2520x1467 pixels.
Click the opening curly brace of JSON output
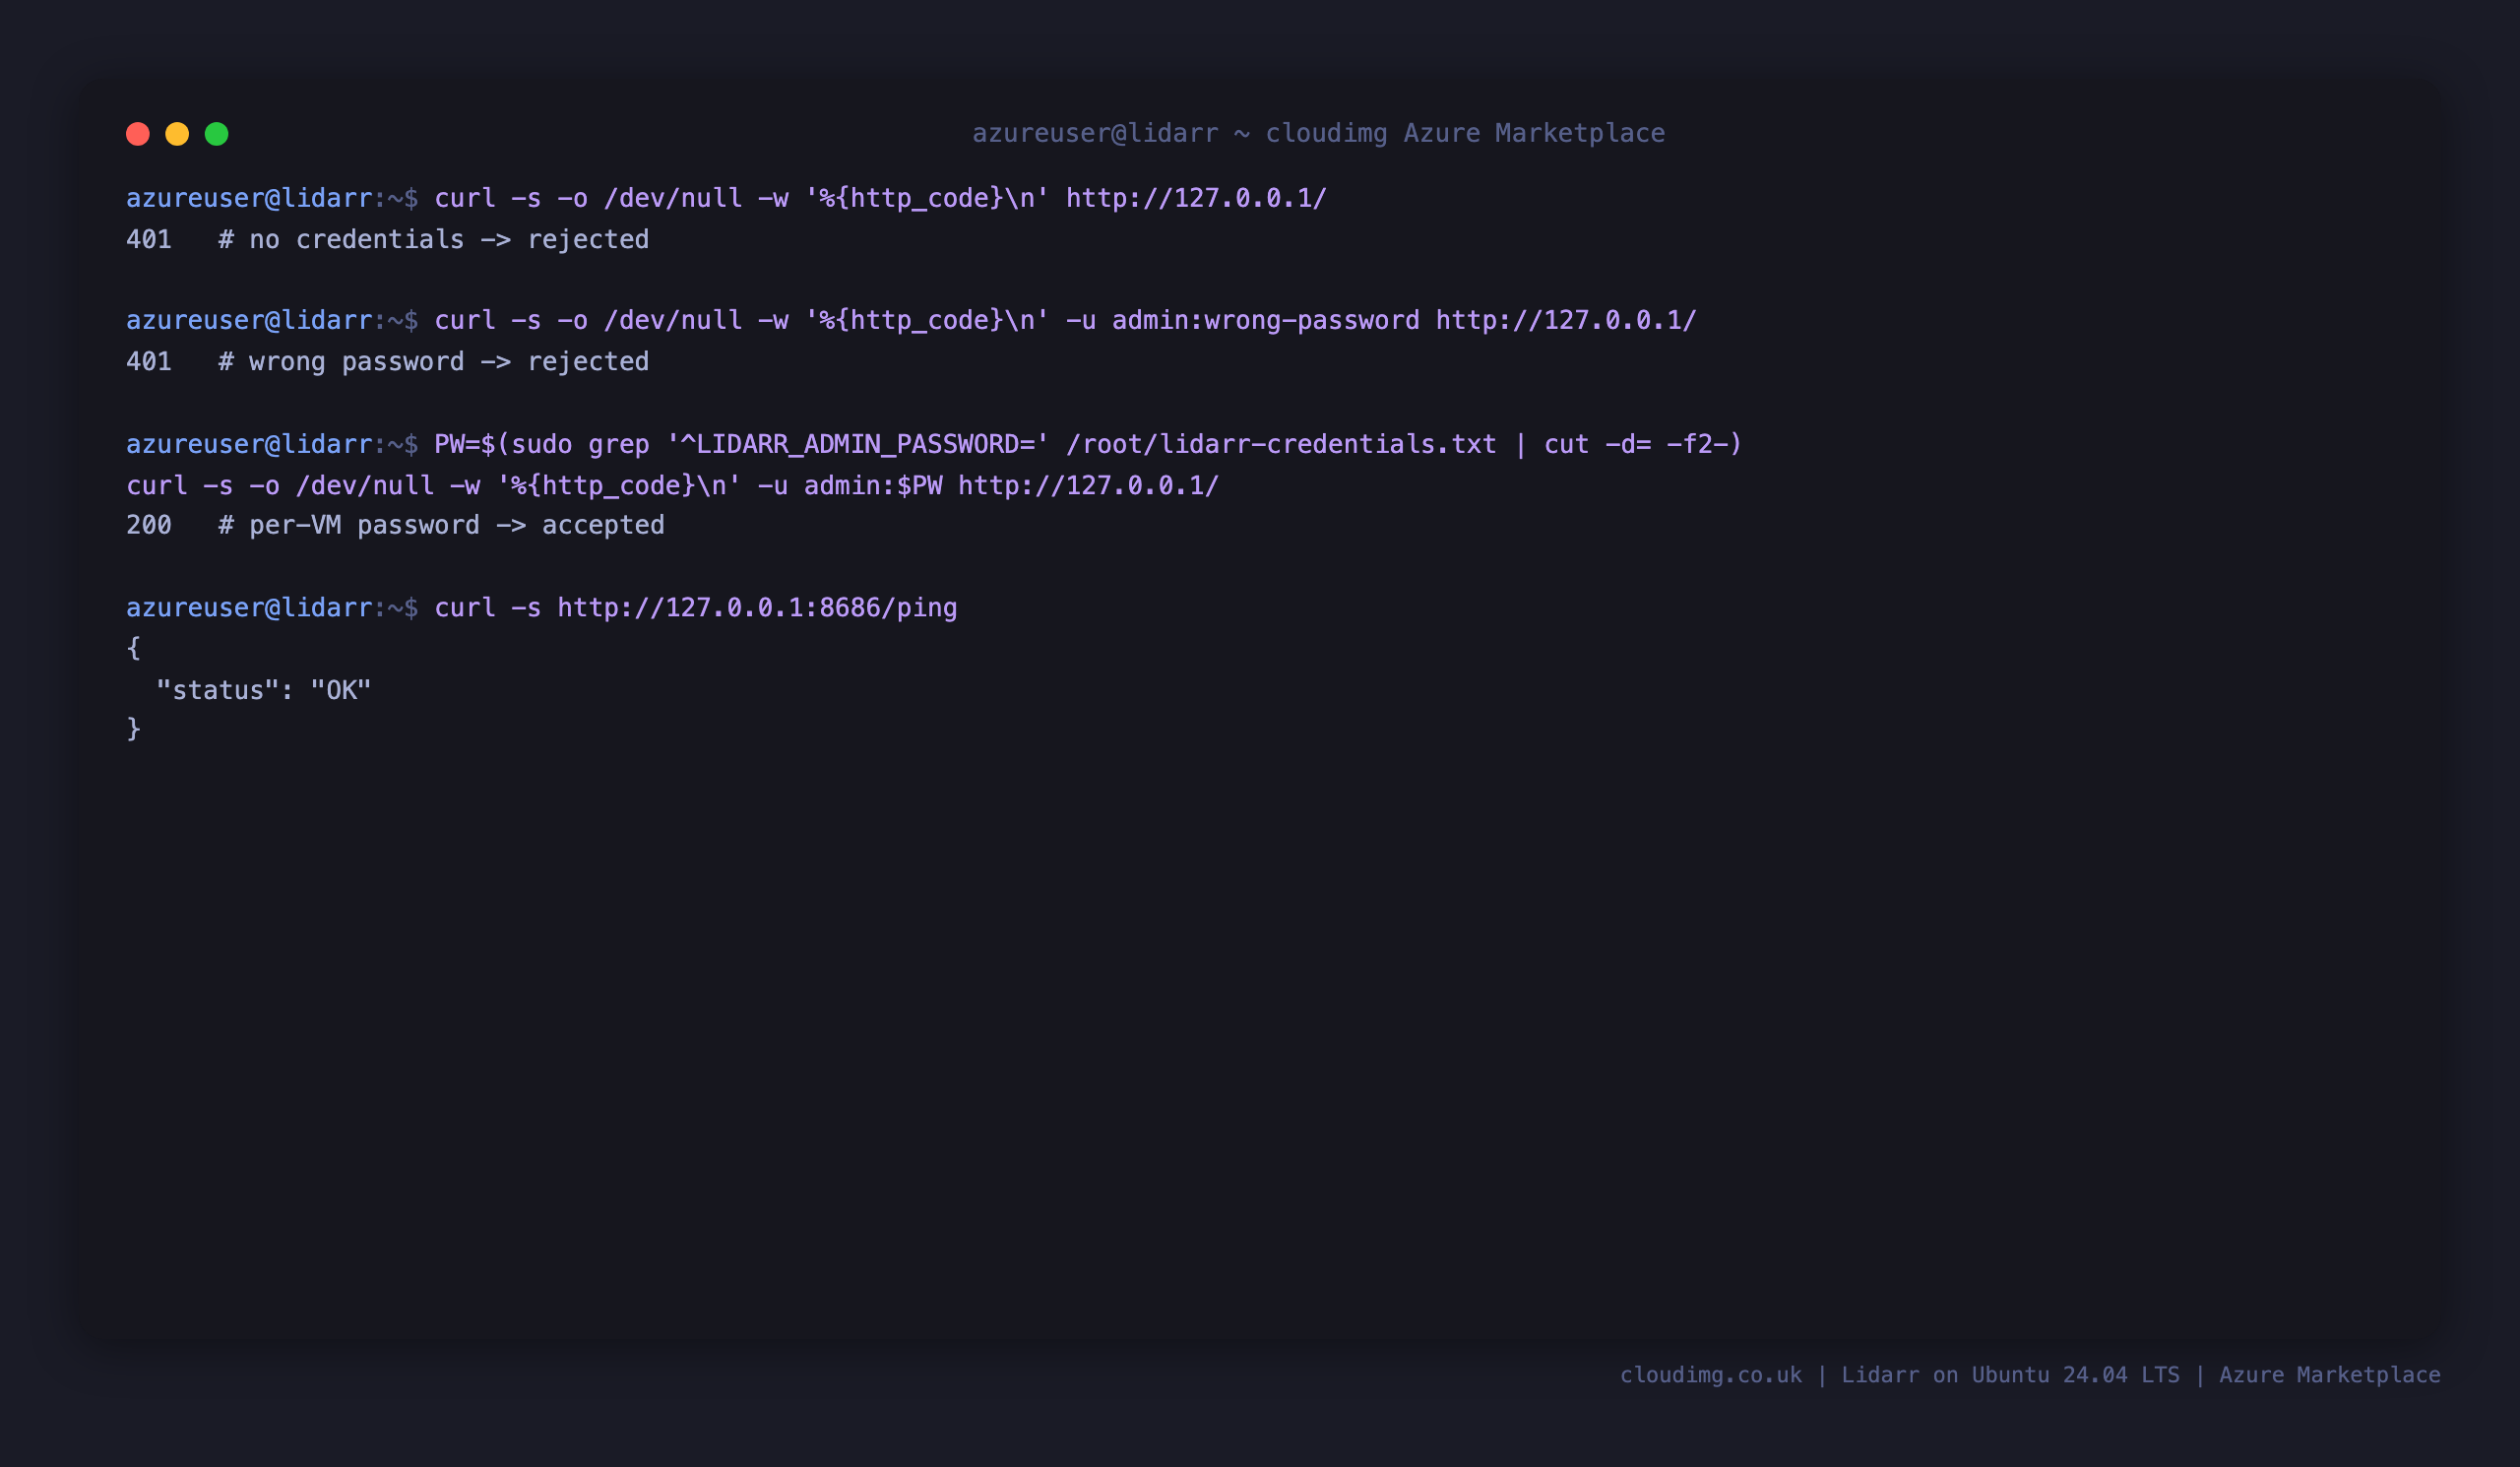click(x=134, y=648)
